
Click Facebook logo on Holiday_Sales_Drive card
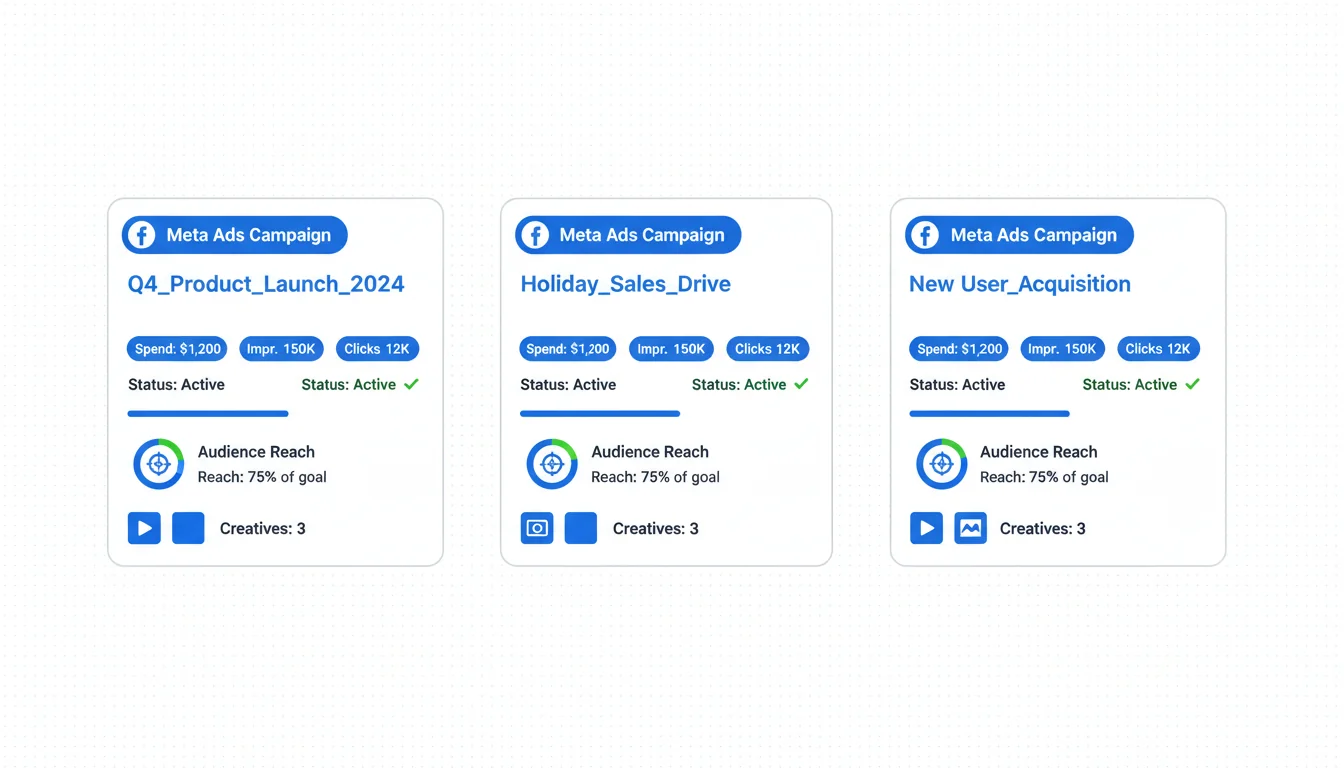(x=535, y=236)
